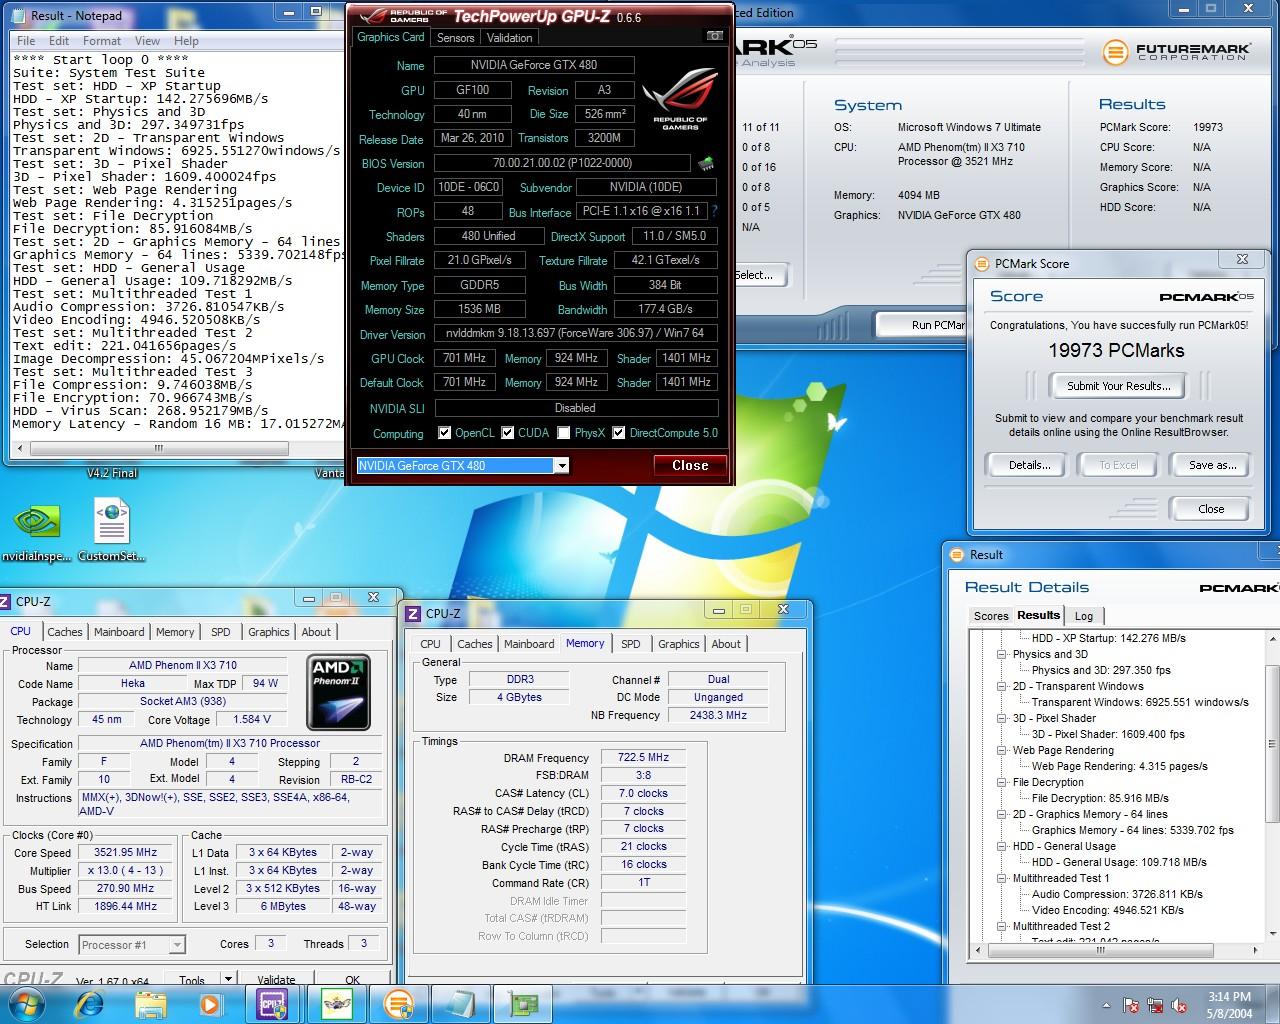
Task: Click the network status tray icon
Action: click(1156, 1005)
